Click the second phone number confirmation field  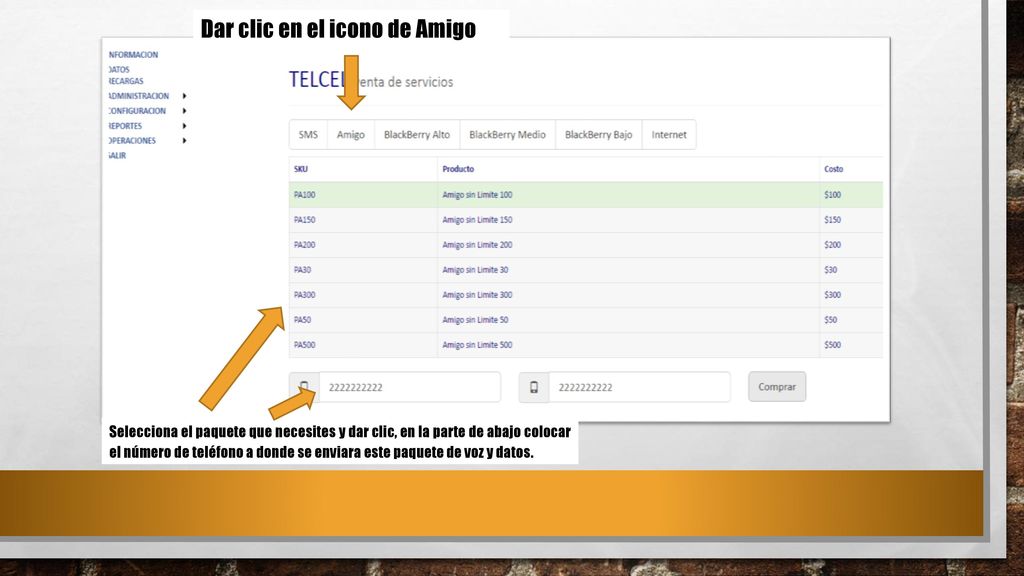tap(639, 387)
